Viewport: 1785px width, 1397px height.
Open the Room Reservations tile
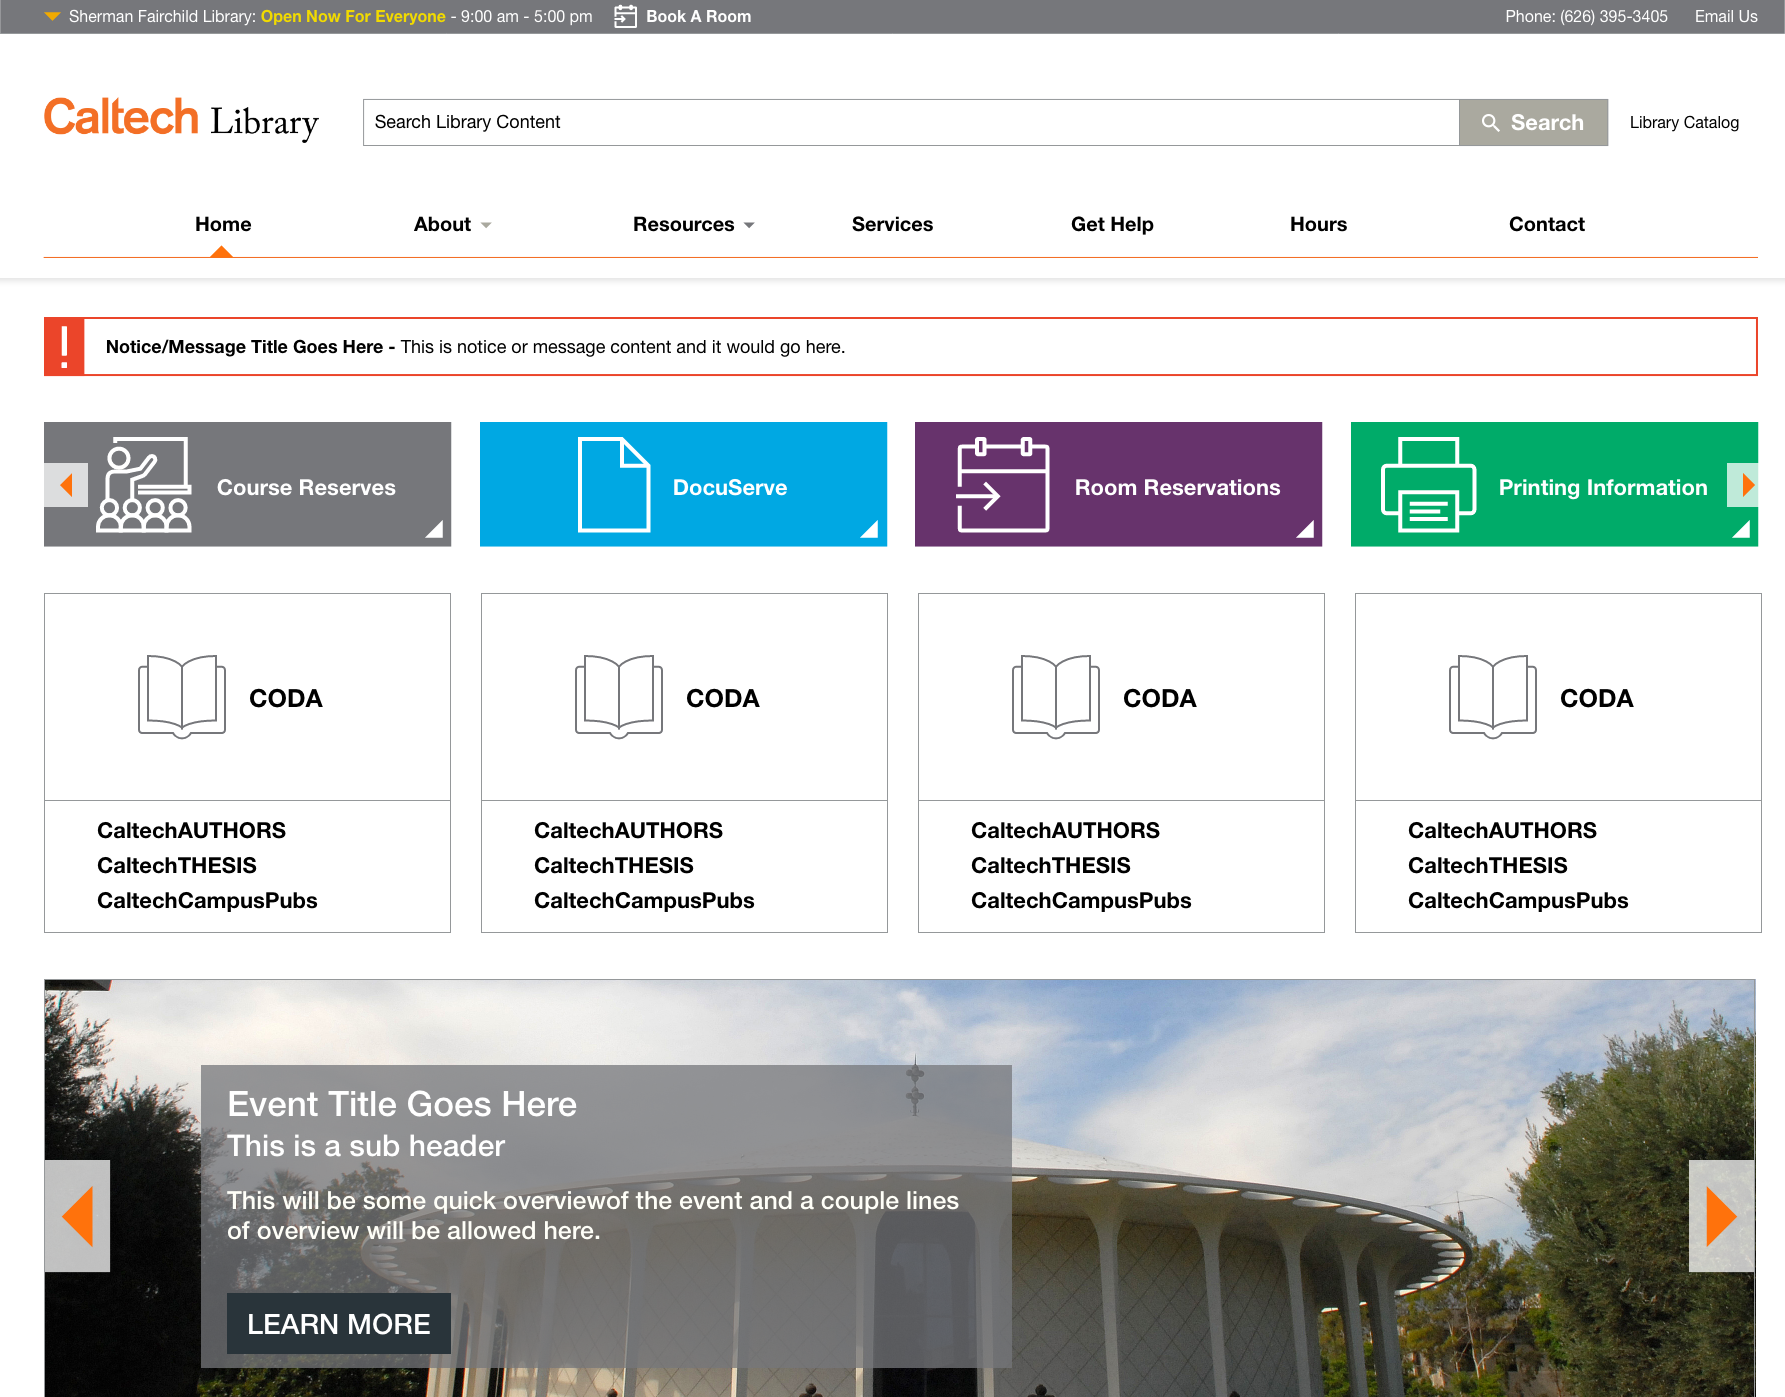tap(1118, 484)
